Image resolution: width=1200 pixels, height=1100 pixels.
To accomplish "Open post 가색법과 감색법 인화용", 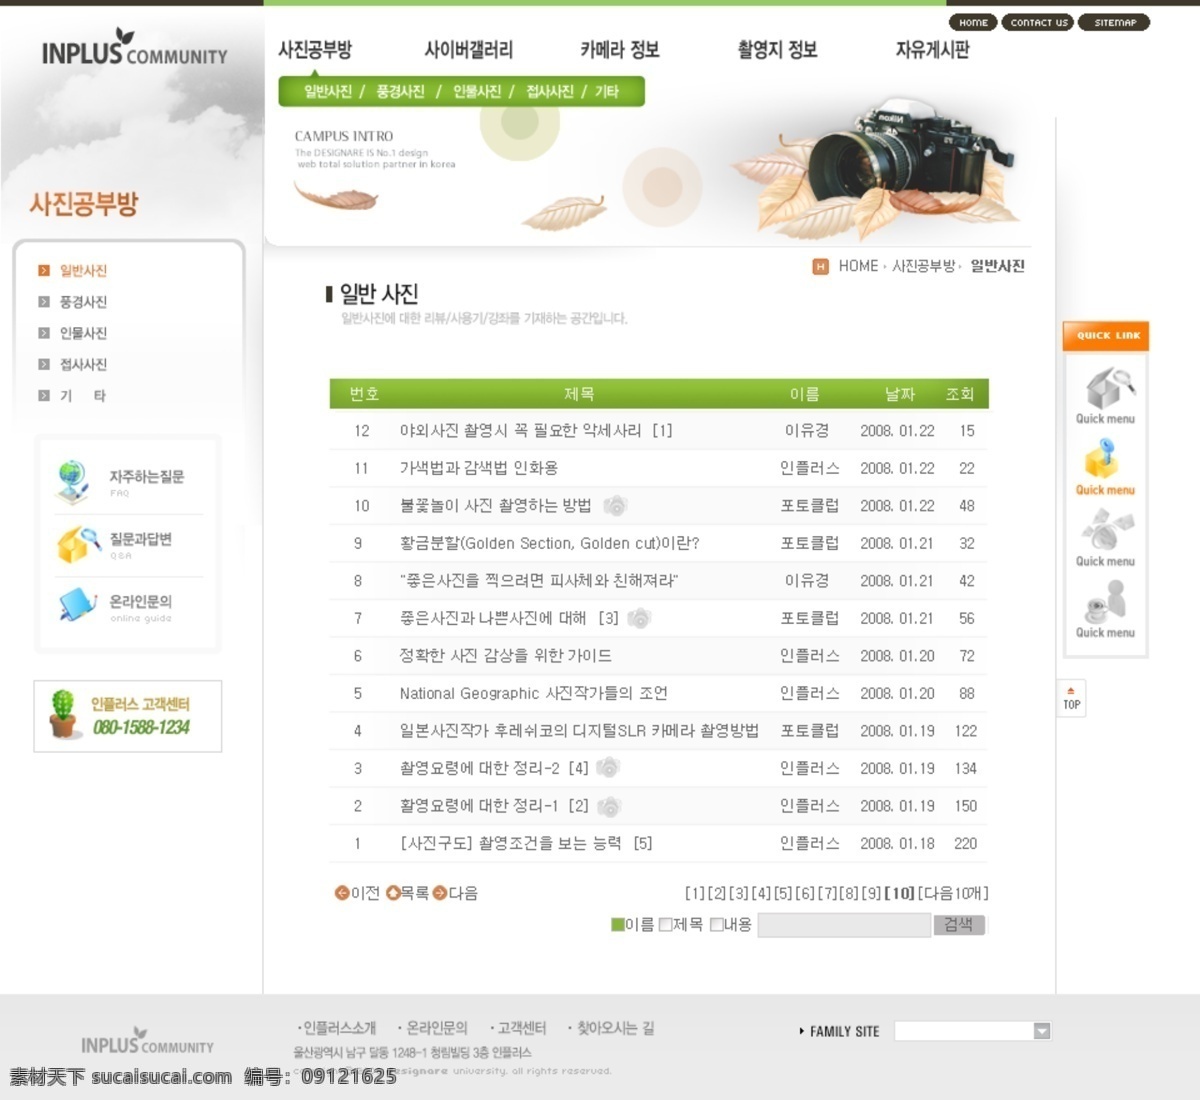I will [479, 468].
